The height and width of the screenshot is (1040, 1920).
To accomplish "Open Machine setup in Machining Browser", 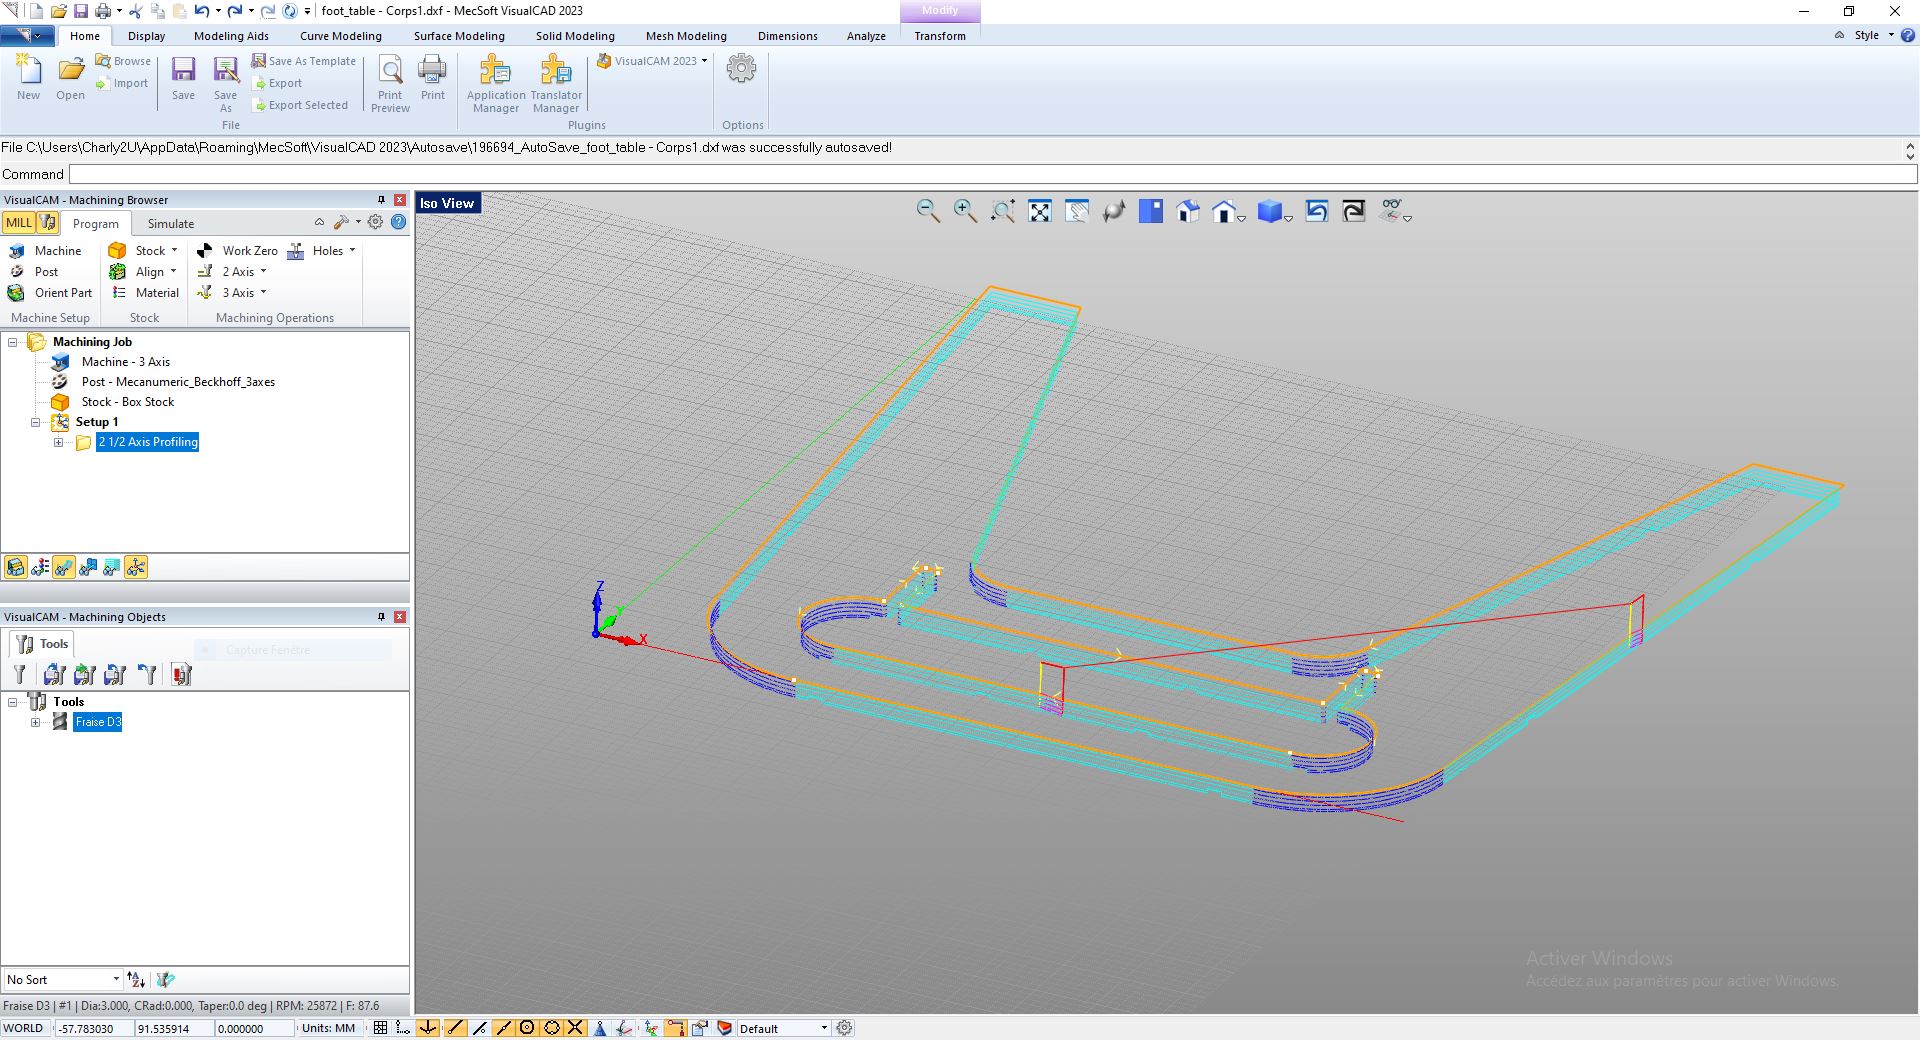I will [45, 251].
